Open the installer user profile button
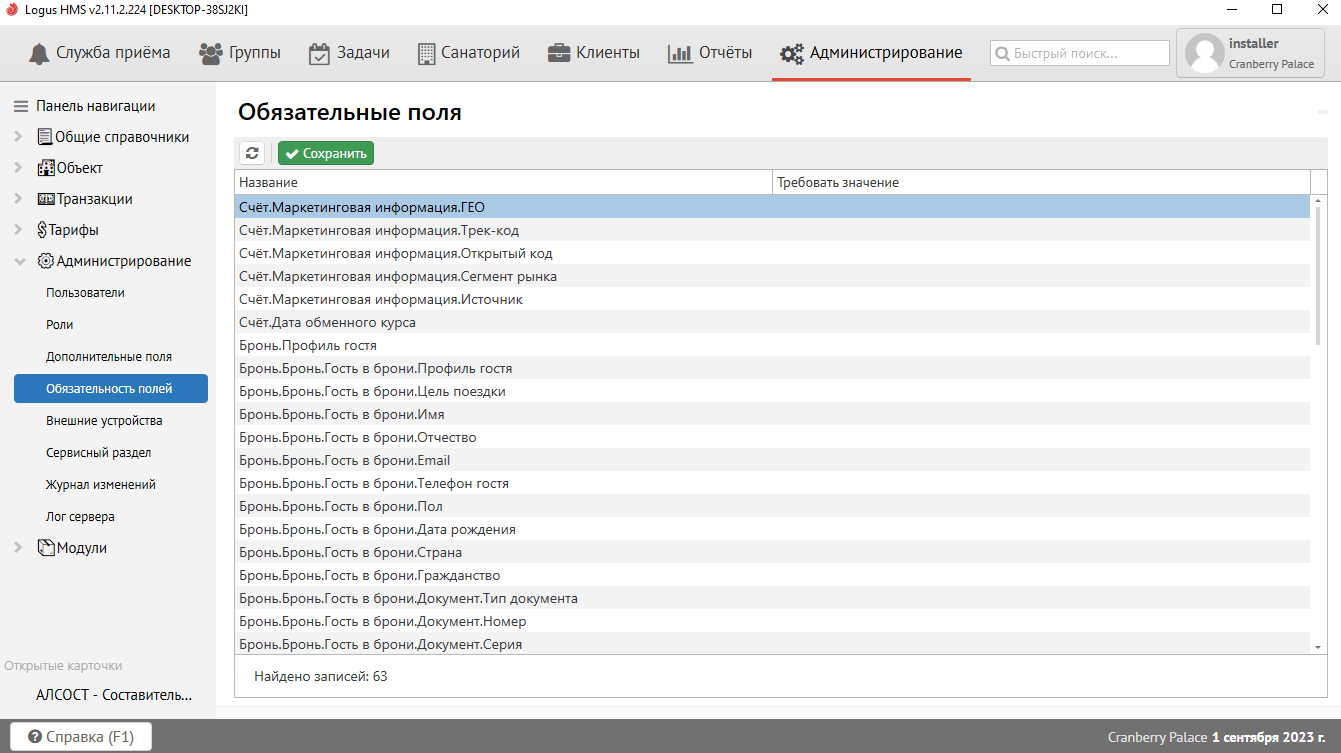1341x753 pixels. coord(1251,53)
